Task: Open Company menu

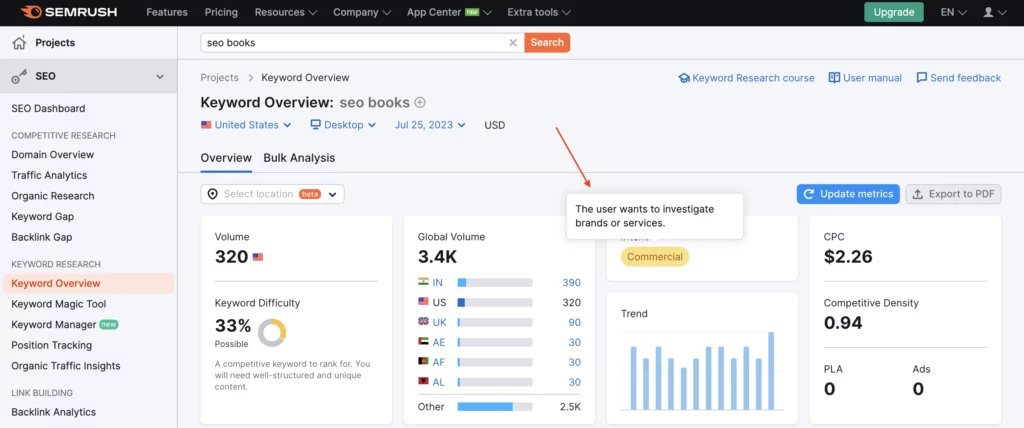Action: click(362, 12)
